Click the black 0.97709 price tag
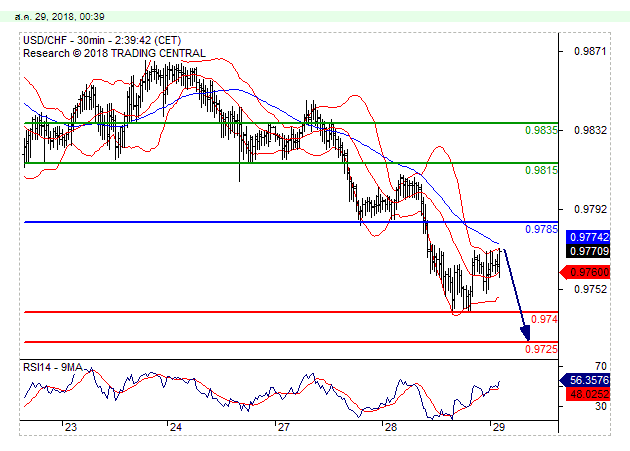 point(588,251)
